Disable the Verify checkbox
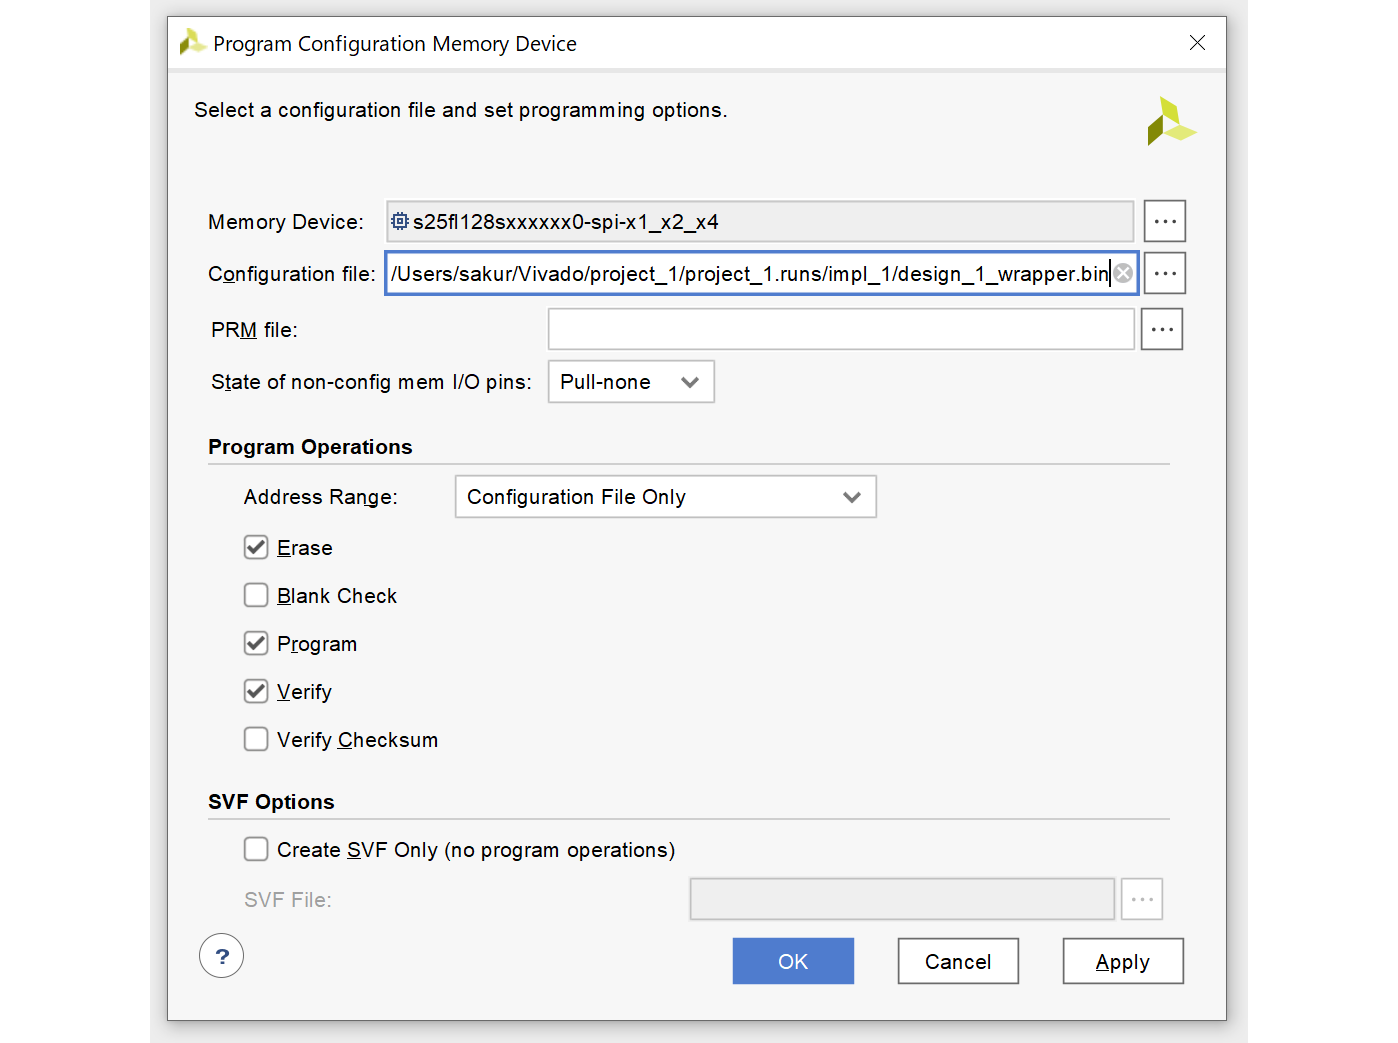 (256, 691)
